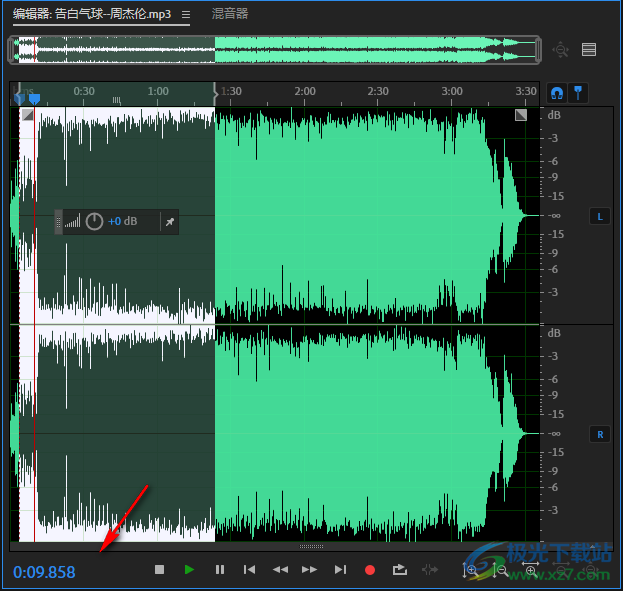
Task: Click the 3:00 mark on time ruler
Action: click(x=452, y=91)
